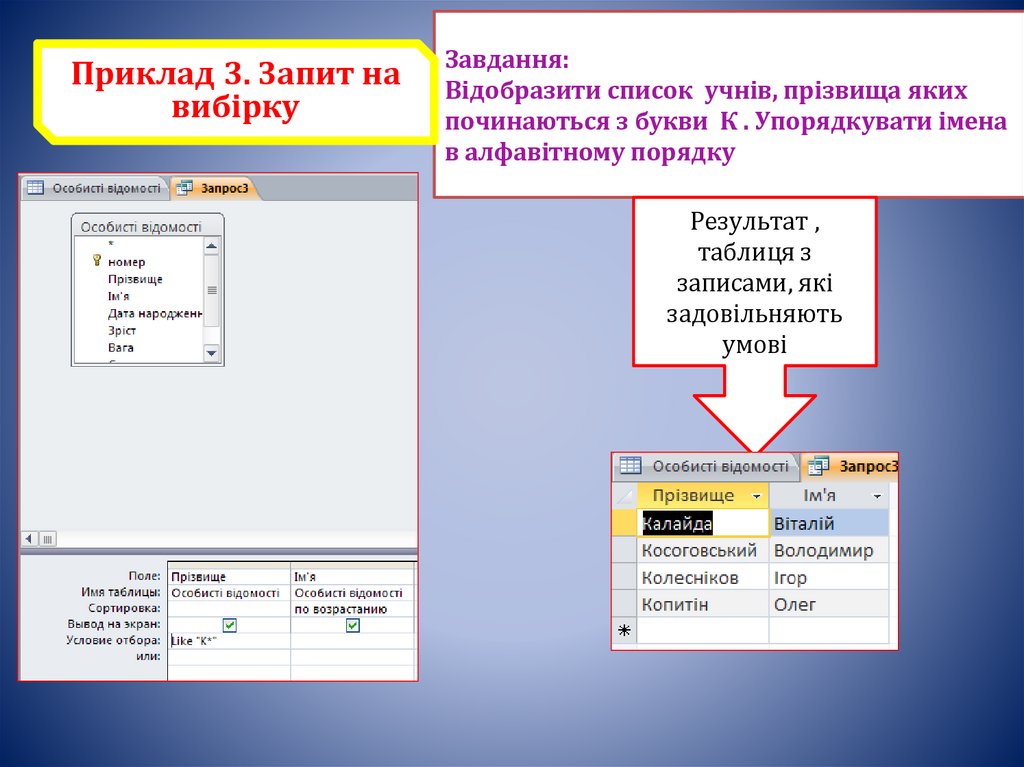The height and width of the screenshot is (767, 1024).
Task: Click the Косоговський cell in results
Action: 703,550
